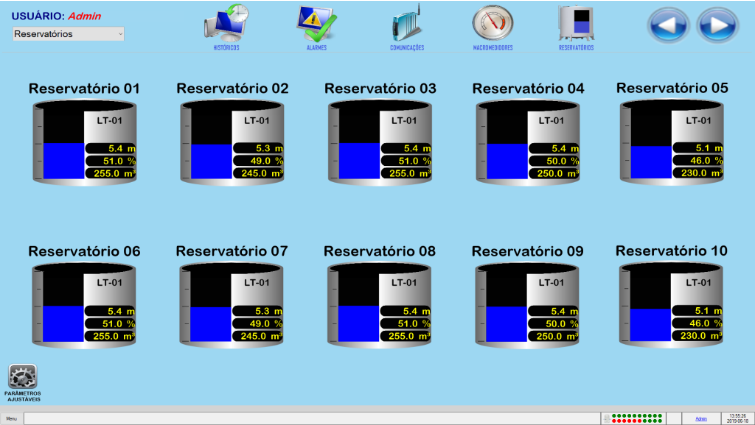Open the Comunicações antenna icon
755x425 pixels.
coord(407,24)
